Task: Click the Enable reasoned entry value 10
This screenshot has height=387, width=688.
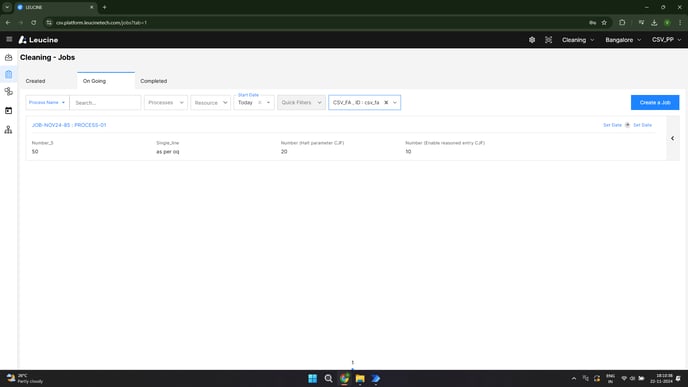Action: coord(408,152)
